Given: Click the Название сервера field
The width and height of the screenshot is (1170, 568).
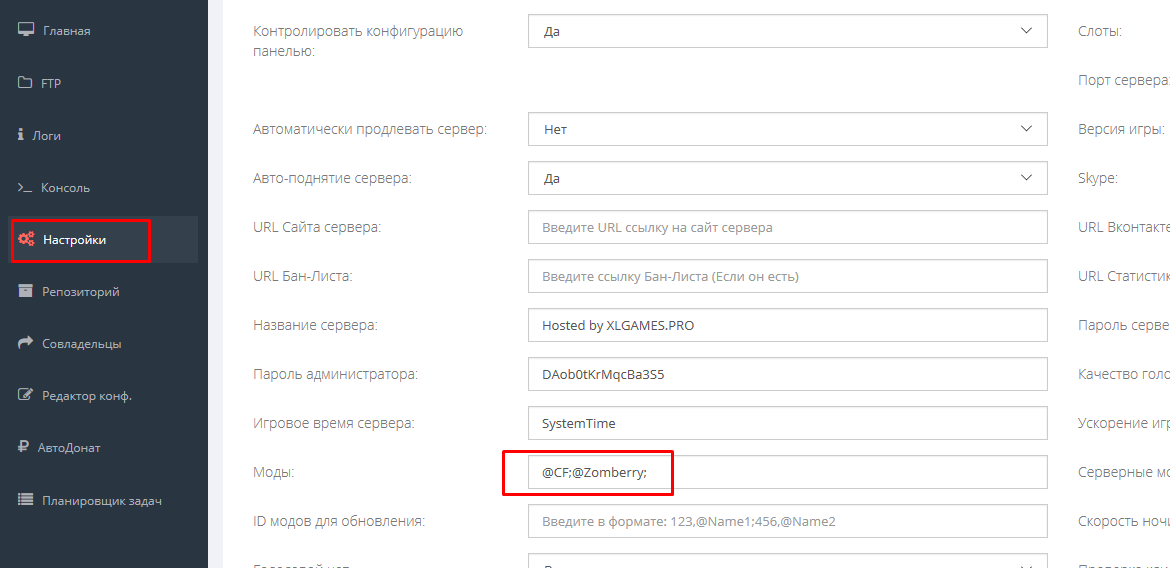Looking at the screenshot, I should coord(787,325).
